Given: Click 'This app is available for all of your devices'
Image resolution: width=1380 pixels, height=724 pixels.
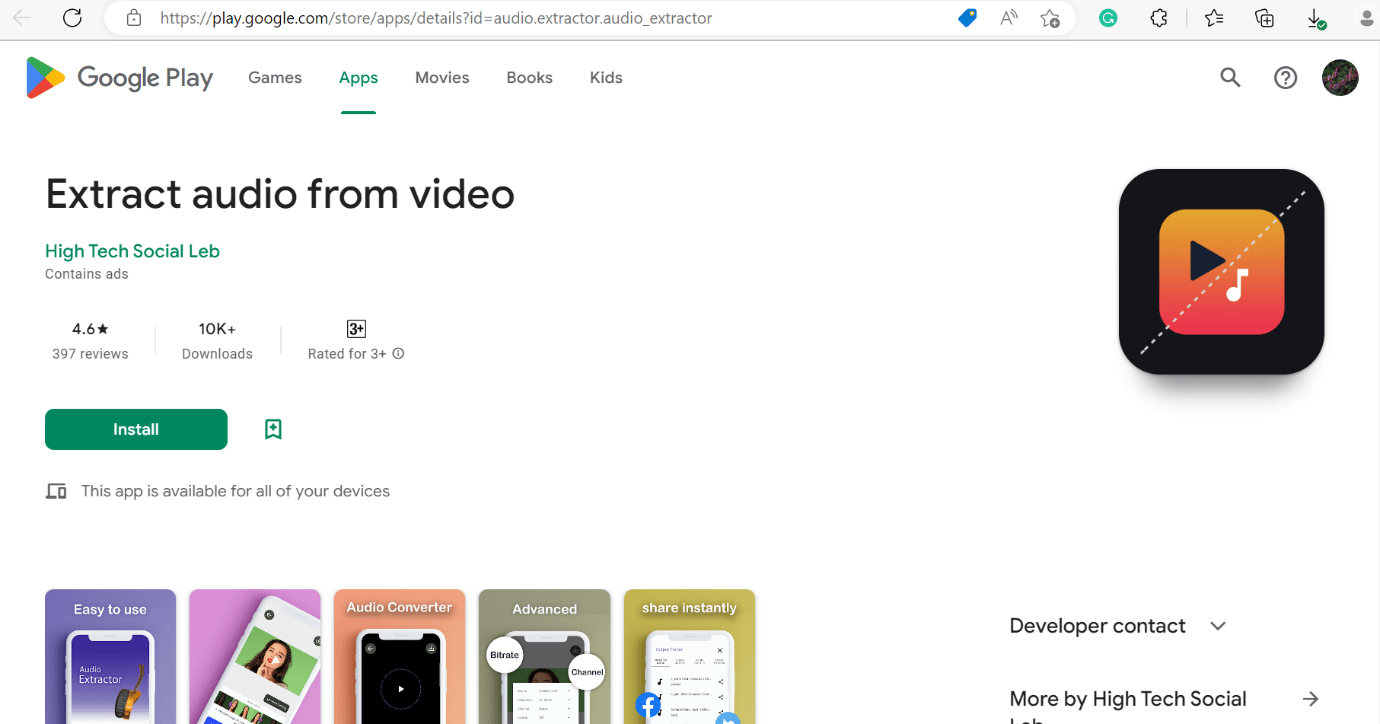Looking at the screenshot, I should [235, 491].
